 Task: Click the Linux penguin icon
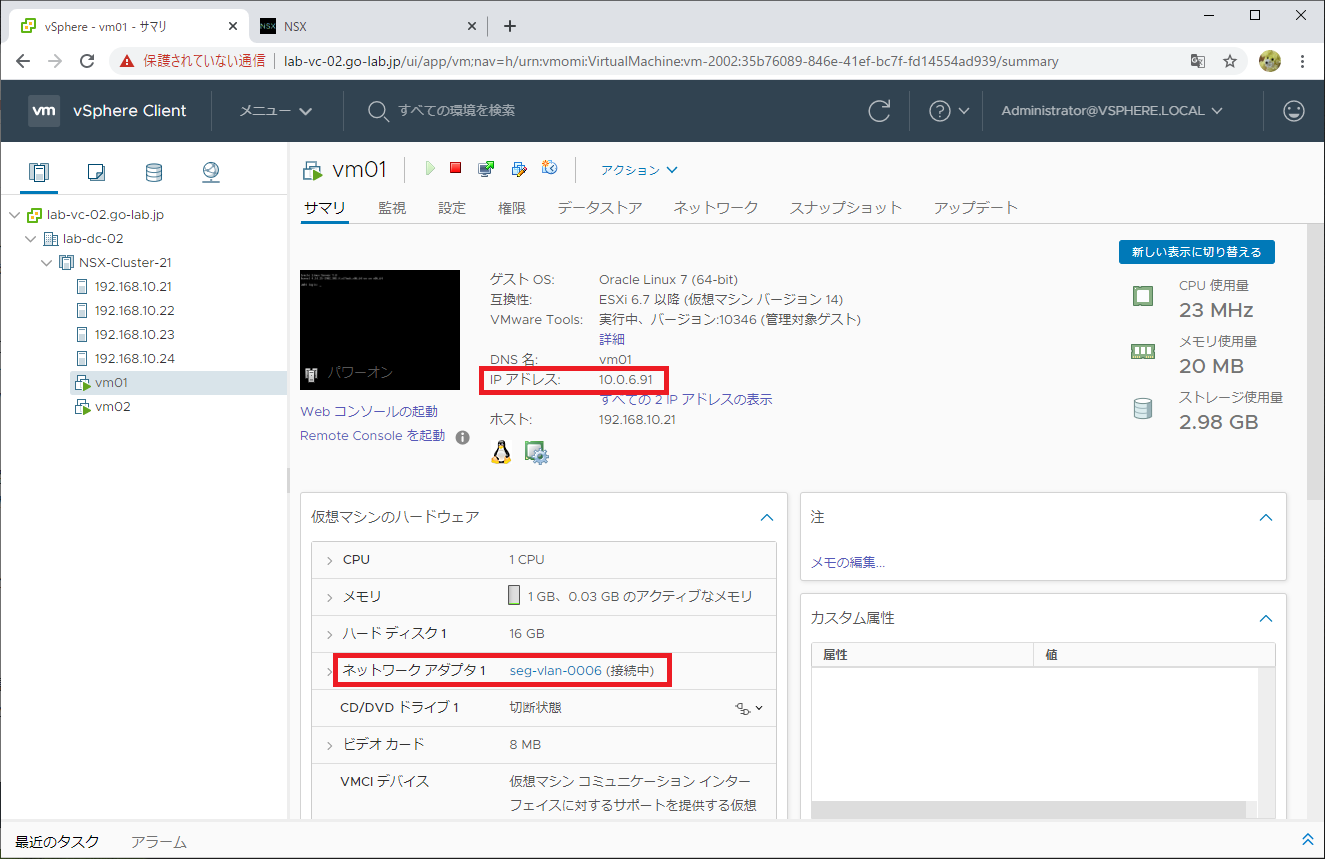(501, 453)
